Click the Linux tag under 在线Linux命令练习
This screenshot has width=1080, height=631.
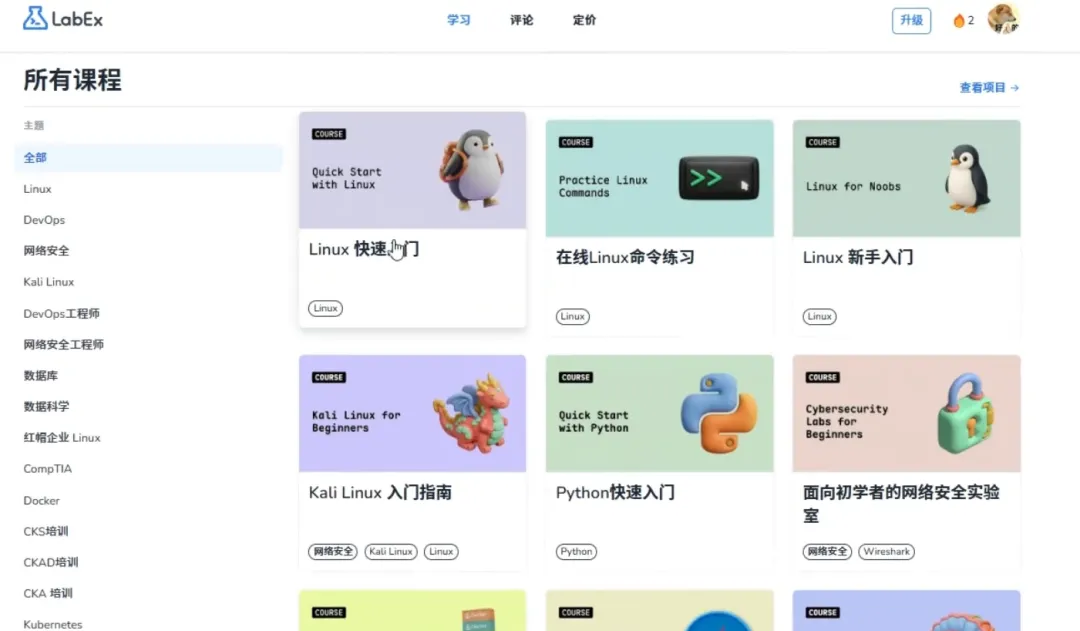[x=572, y=316]
